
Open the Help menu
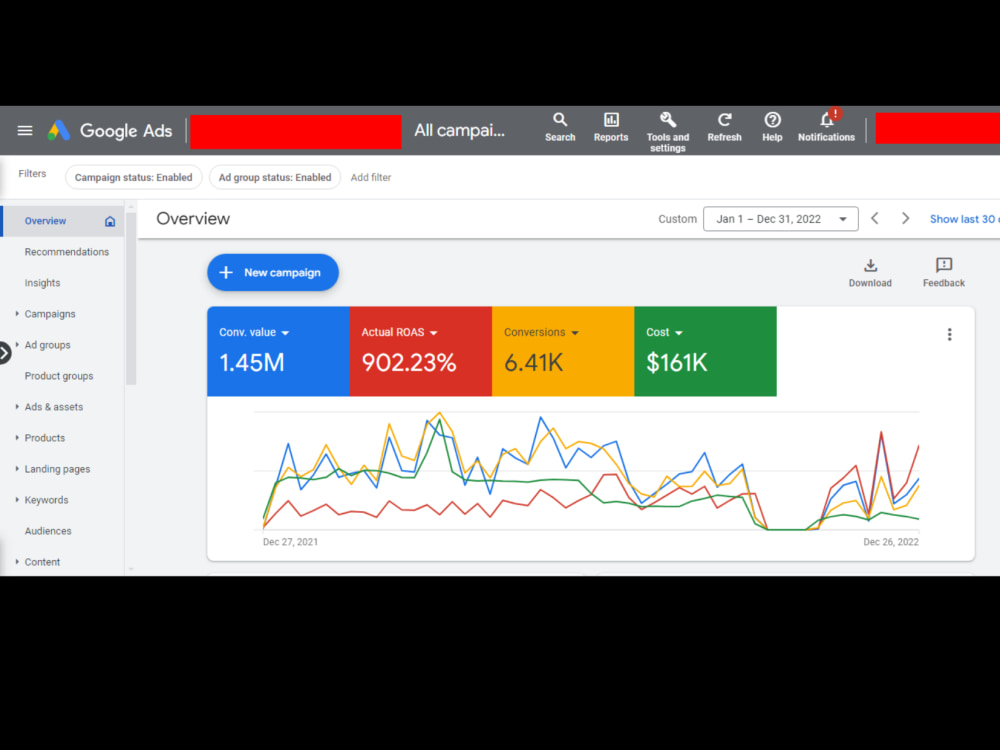pyautogui.click(x=772, y=128)
